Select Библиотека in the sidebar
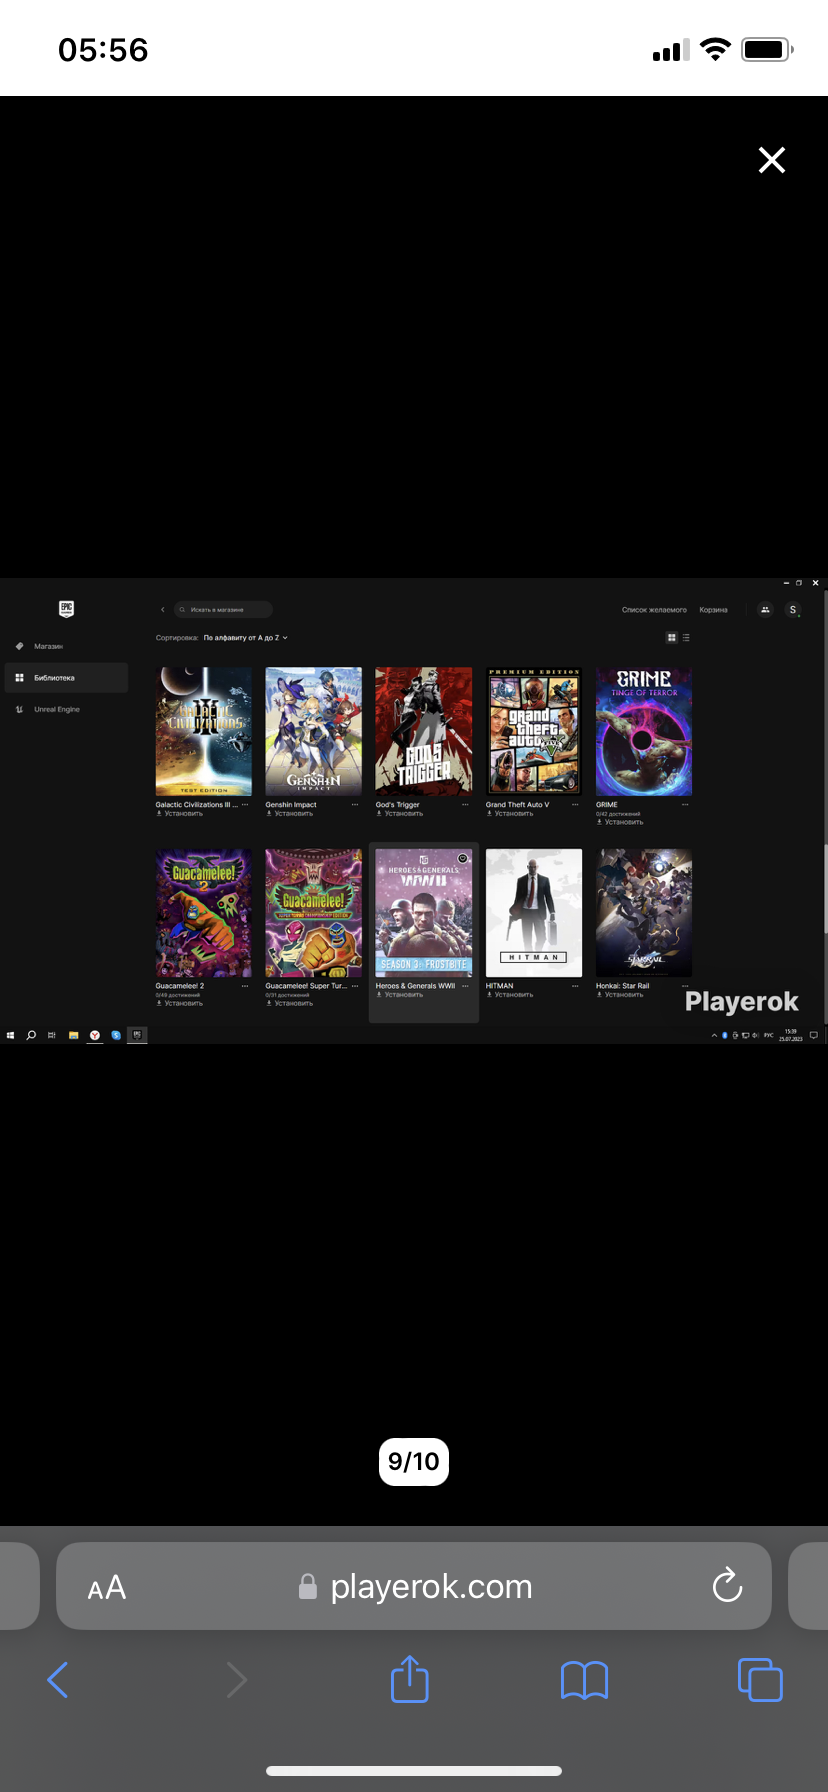Image resolution: width=828 pixels, height=1792 pixels. (66, 678)
